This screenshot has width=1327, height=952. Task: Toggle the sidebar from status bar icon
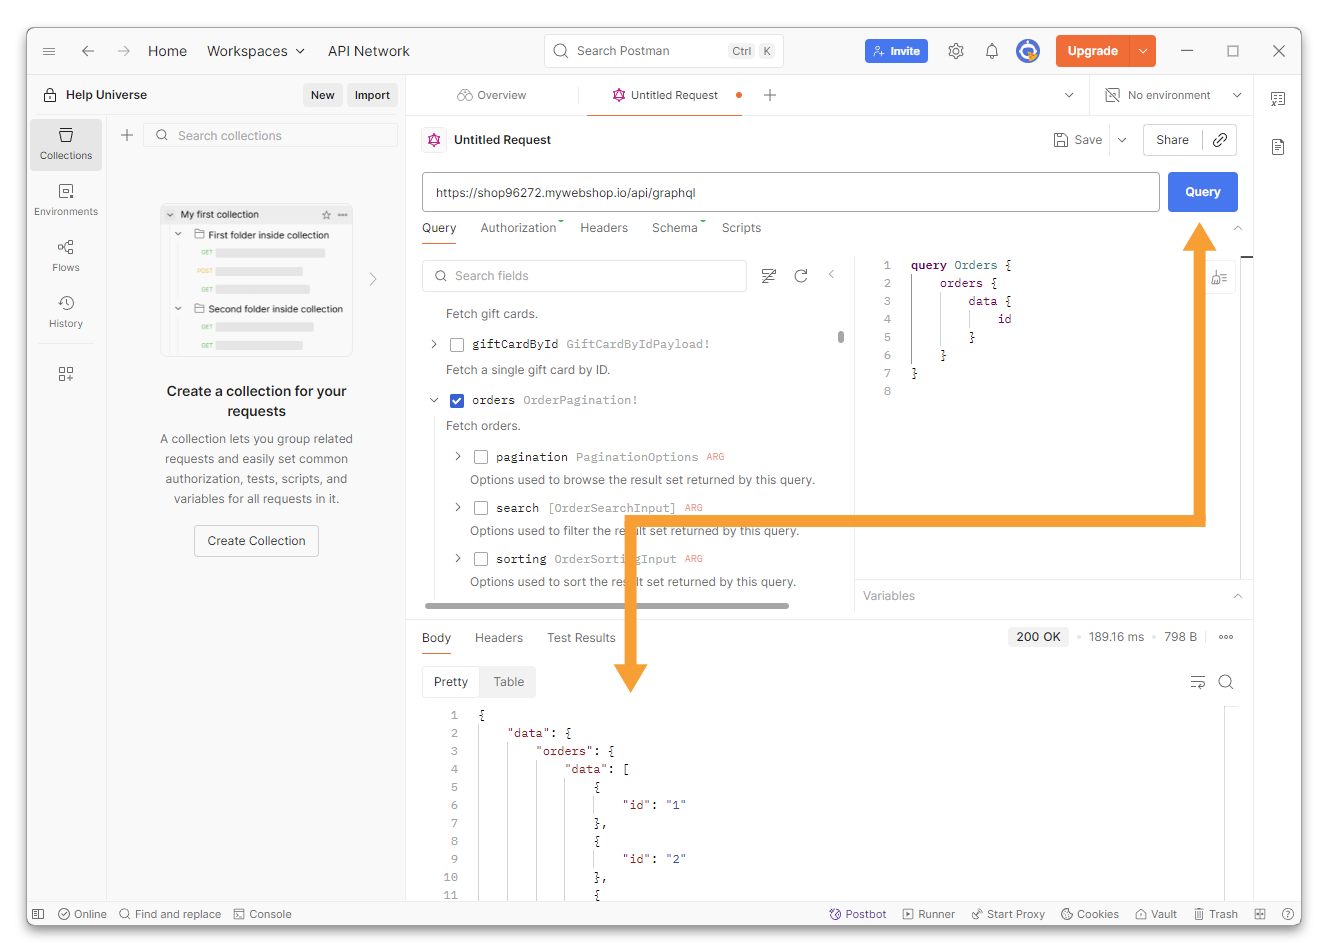point(38,914)
